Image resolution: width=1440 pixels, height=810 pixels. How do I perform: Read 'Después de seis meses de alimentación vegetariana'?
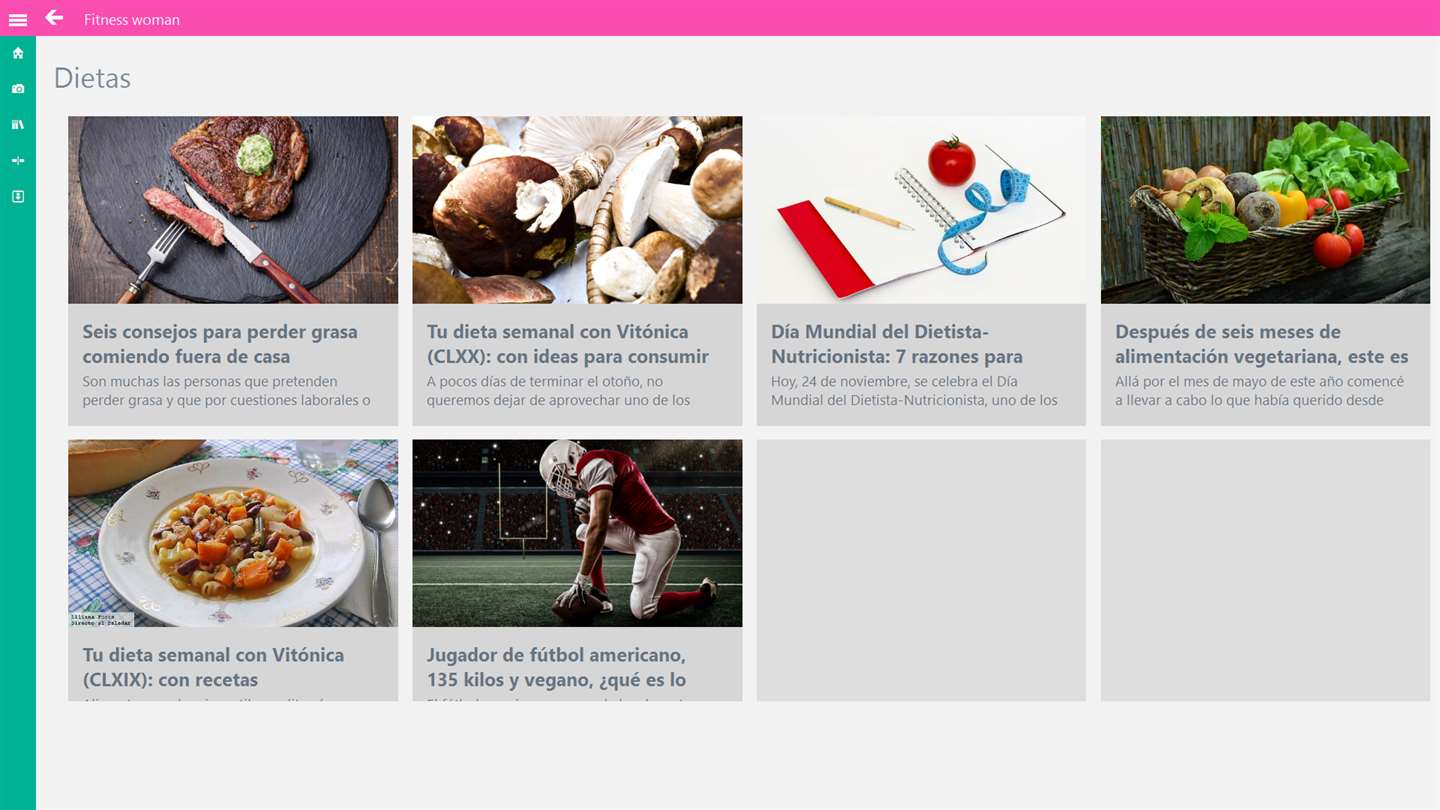pos(1262,344)
